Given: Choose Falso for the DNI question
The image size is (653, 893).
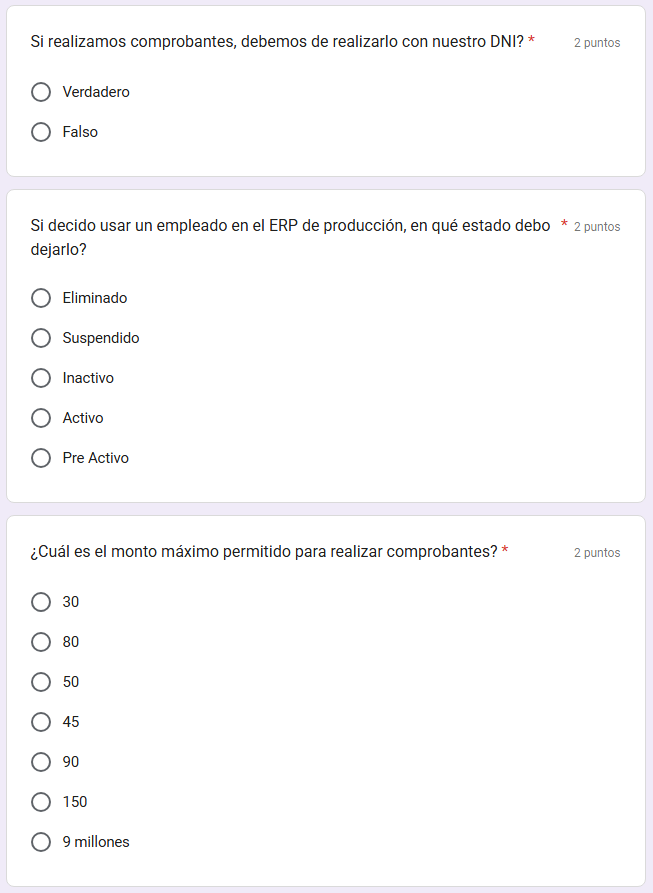Looking at the screenshot, I should coord(41,132).
